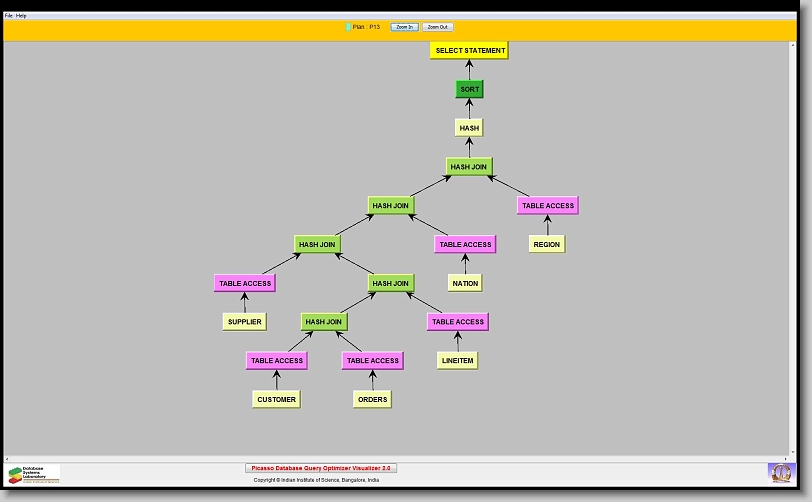
Task: Click the plan color swatch beside Plan P13
Action: [348, 27]
